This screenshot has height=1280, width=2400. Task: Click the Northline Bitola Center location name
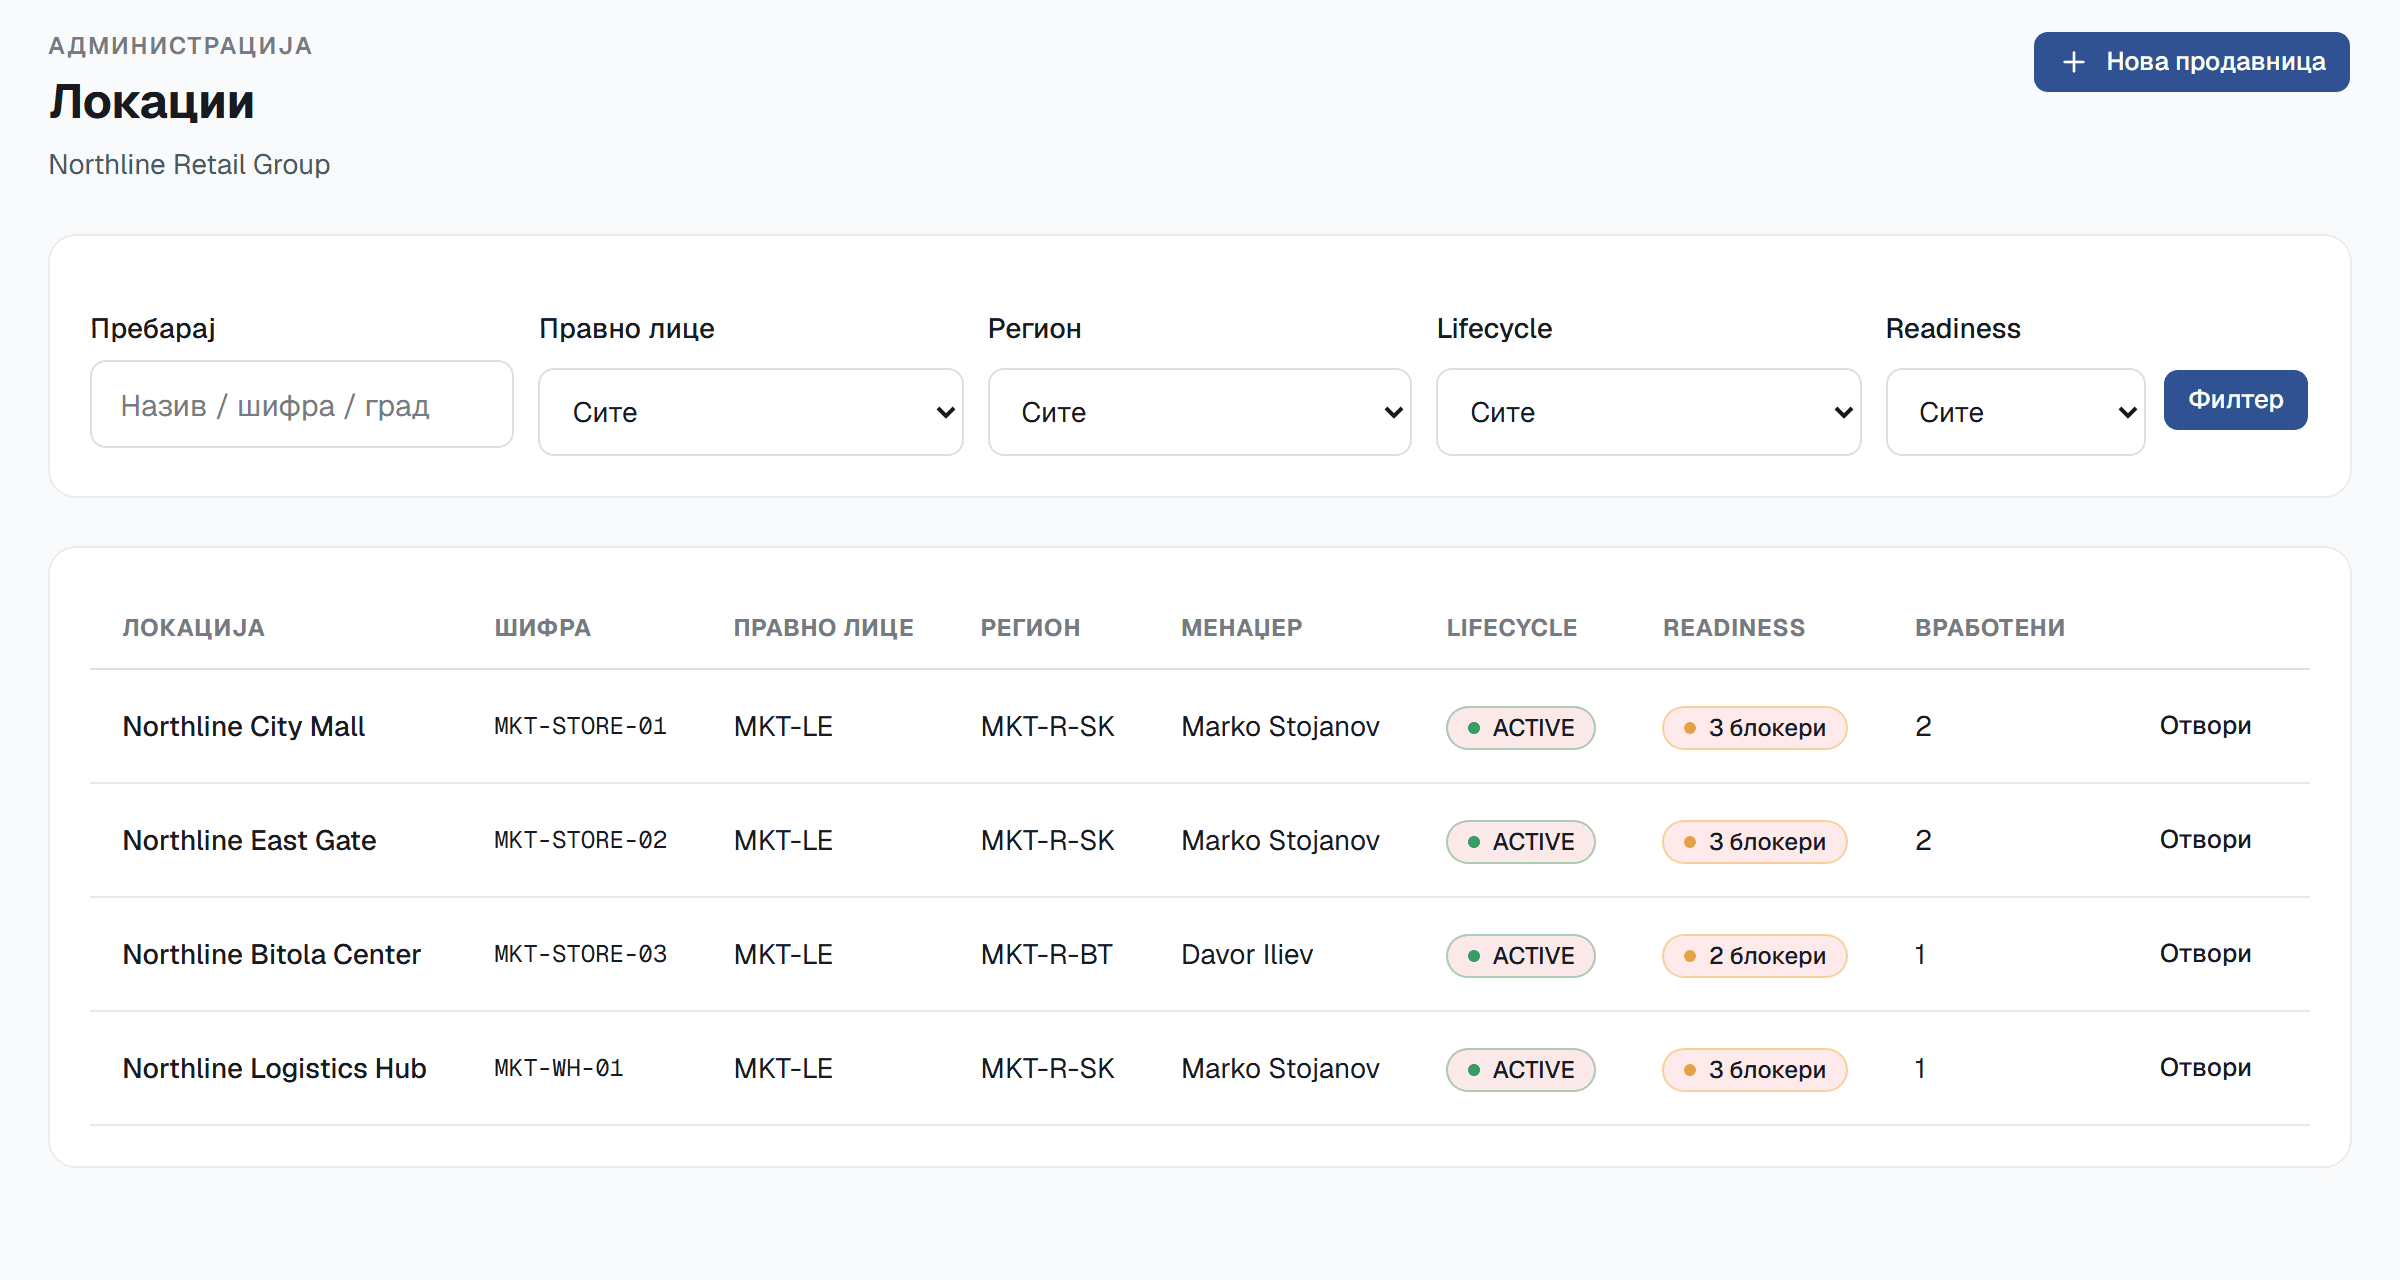tap(272, 954)
